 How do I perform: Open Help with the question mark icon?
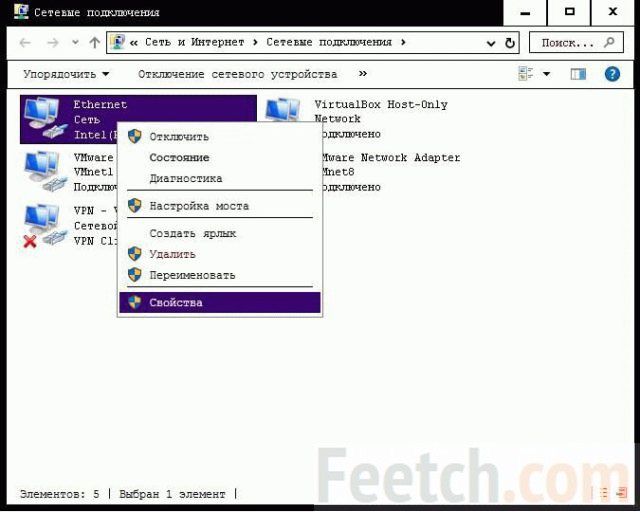point(612,74)
